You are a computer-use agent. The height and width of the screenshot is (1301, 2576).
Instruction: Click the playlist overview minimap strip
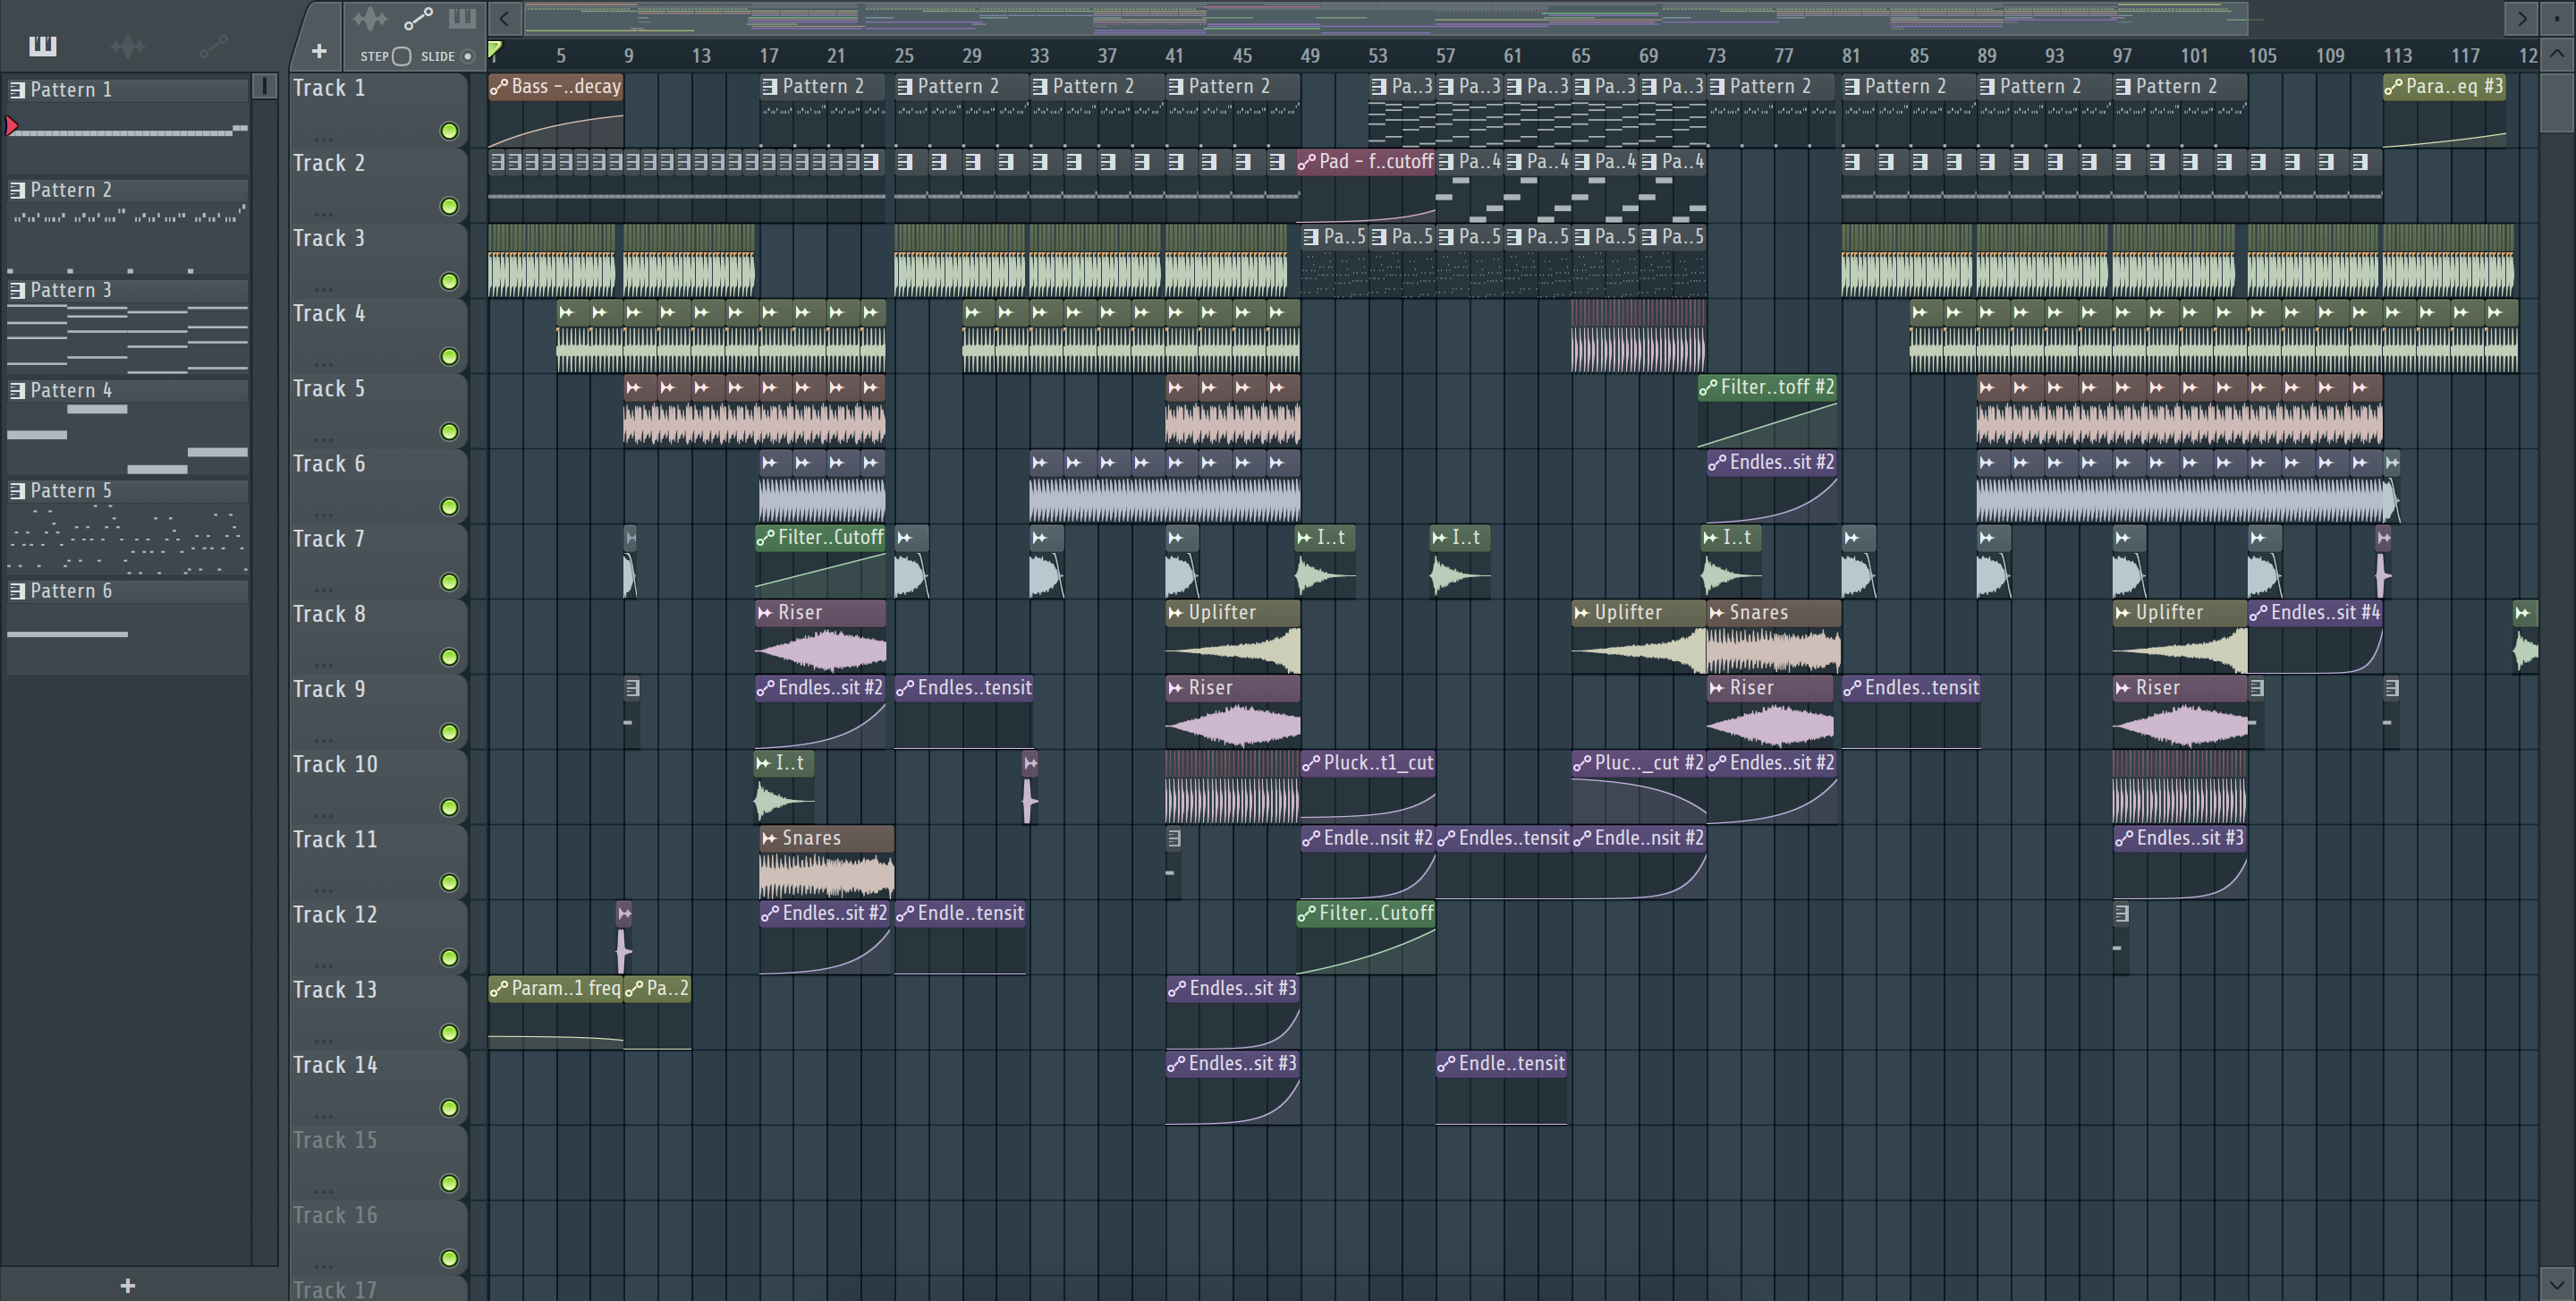click(x=1386, y=17)
